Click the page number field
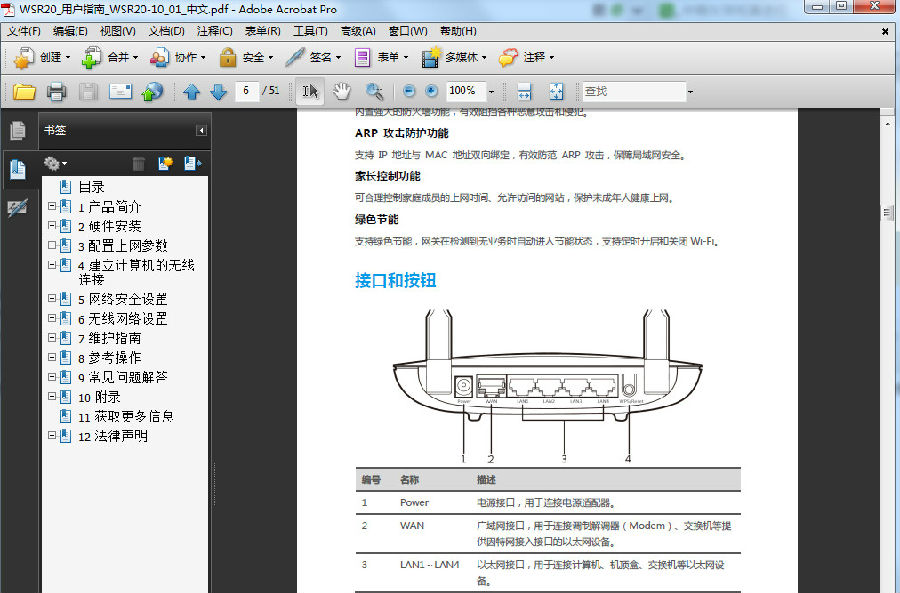This screenshot has height=593, width=900. (x=247, y=91)
